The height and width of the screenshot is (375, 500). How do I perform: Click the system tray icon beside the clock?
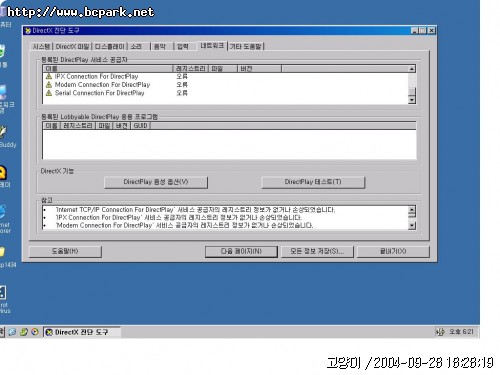coord(440,332)
